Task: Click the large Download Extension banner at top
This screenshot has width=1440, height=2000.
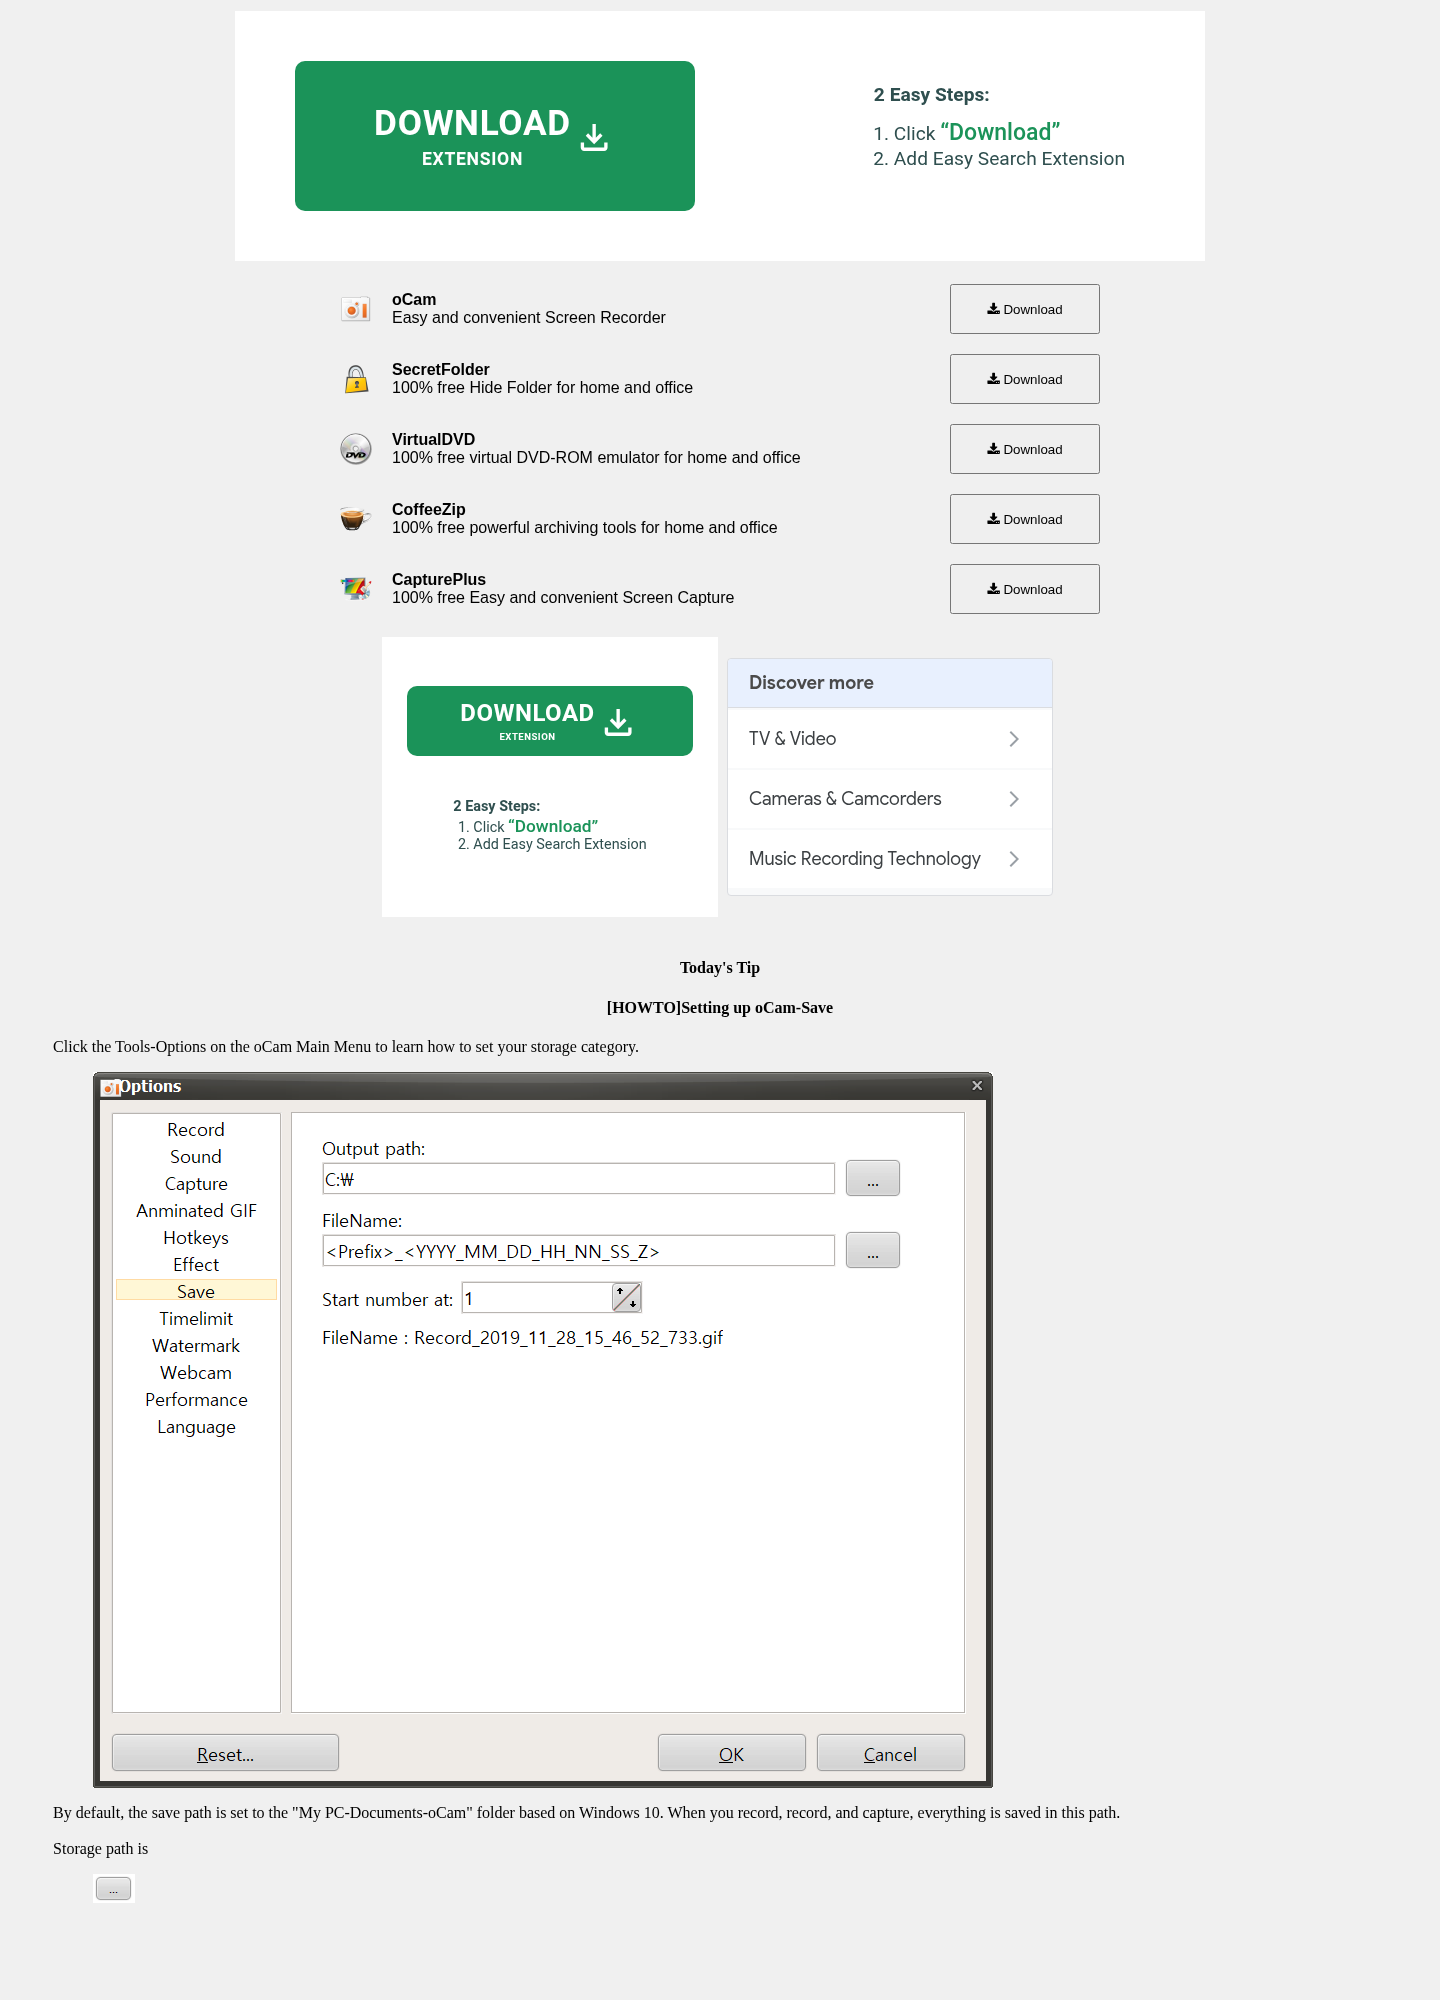Action: coord(495,136)
